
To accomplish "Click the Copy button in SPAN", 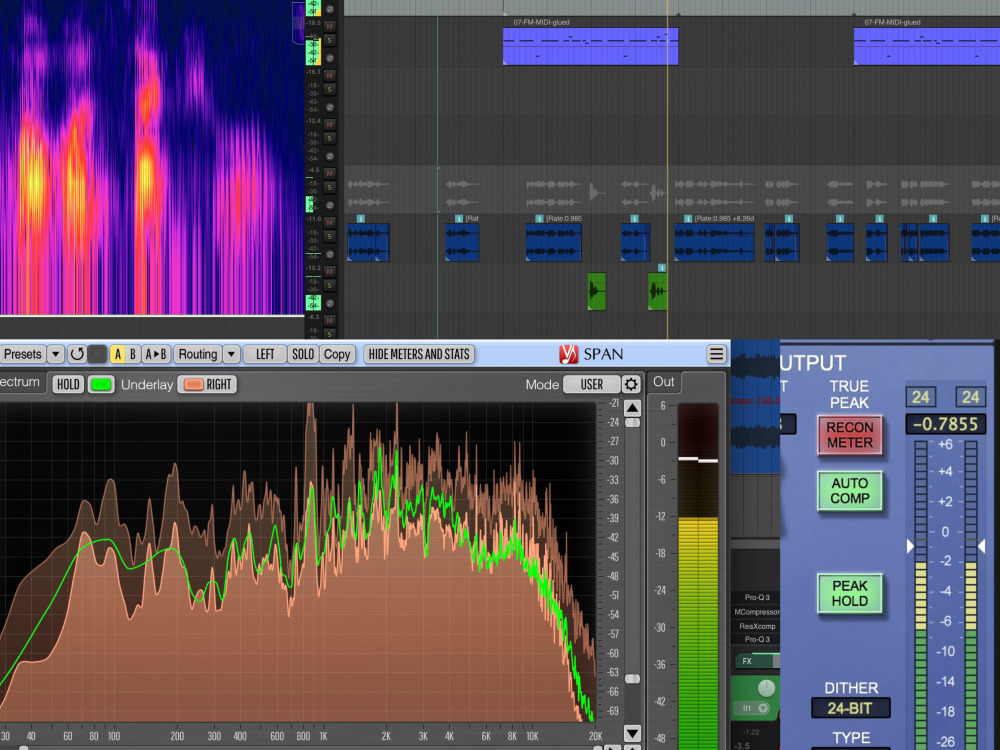I will pos(337,354).
